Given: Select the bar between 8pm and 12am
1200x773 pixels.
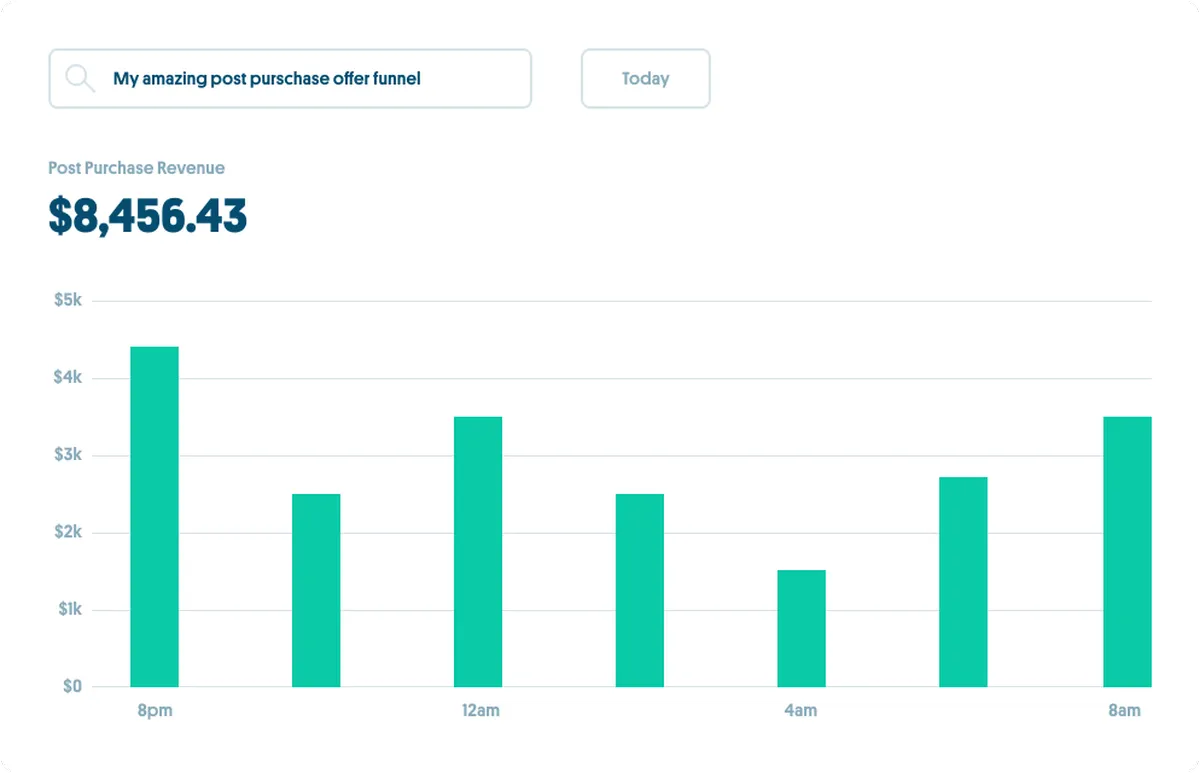Looking at the screenshot, I should tap(316, 590).
